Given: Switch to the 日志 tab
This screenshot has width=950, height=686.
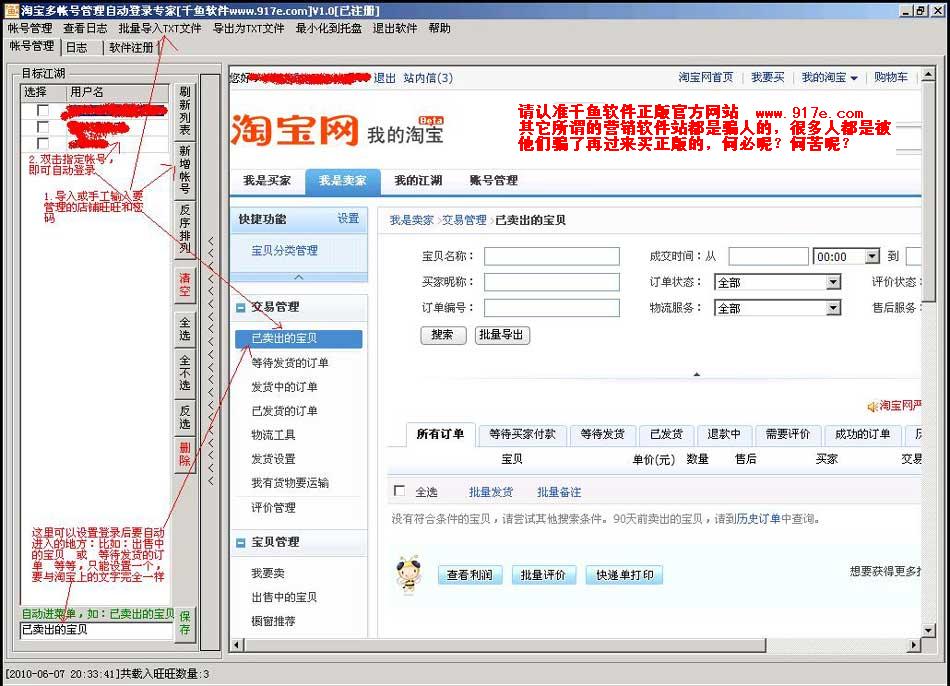Looking at the screenshot, I should point(76,48).
